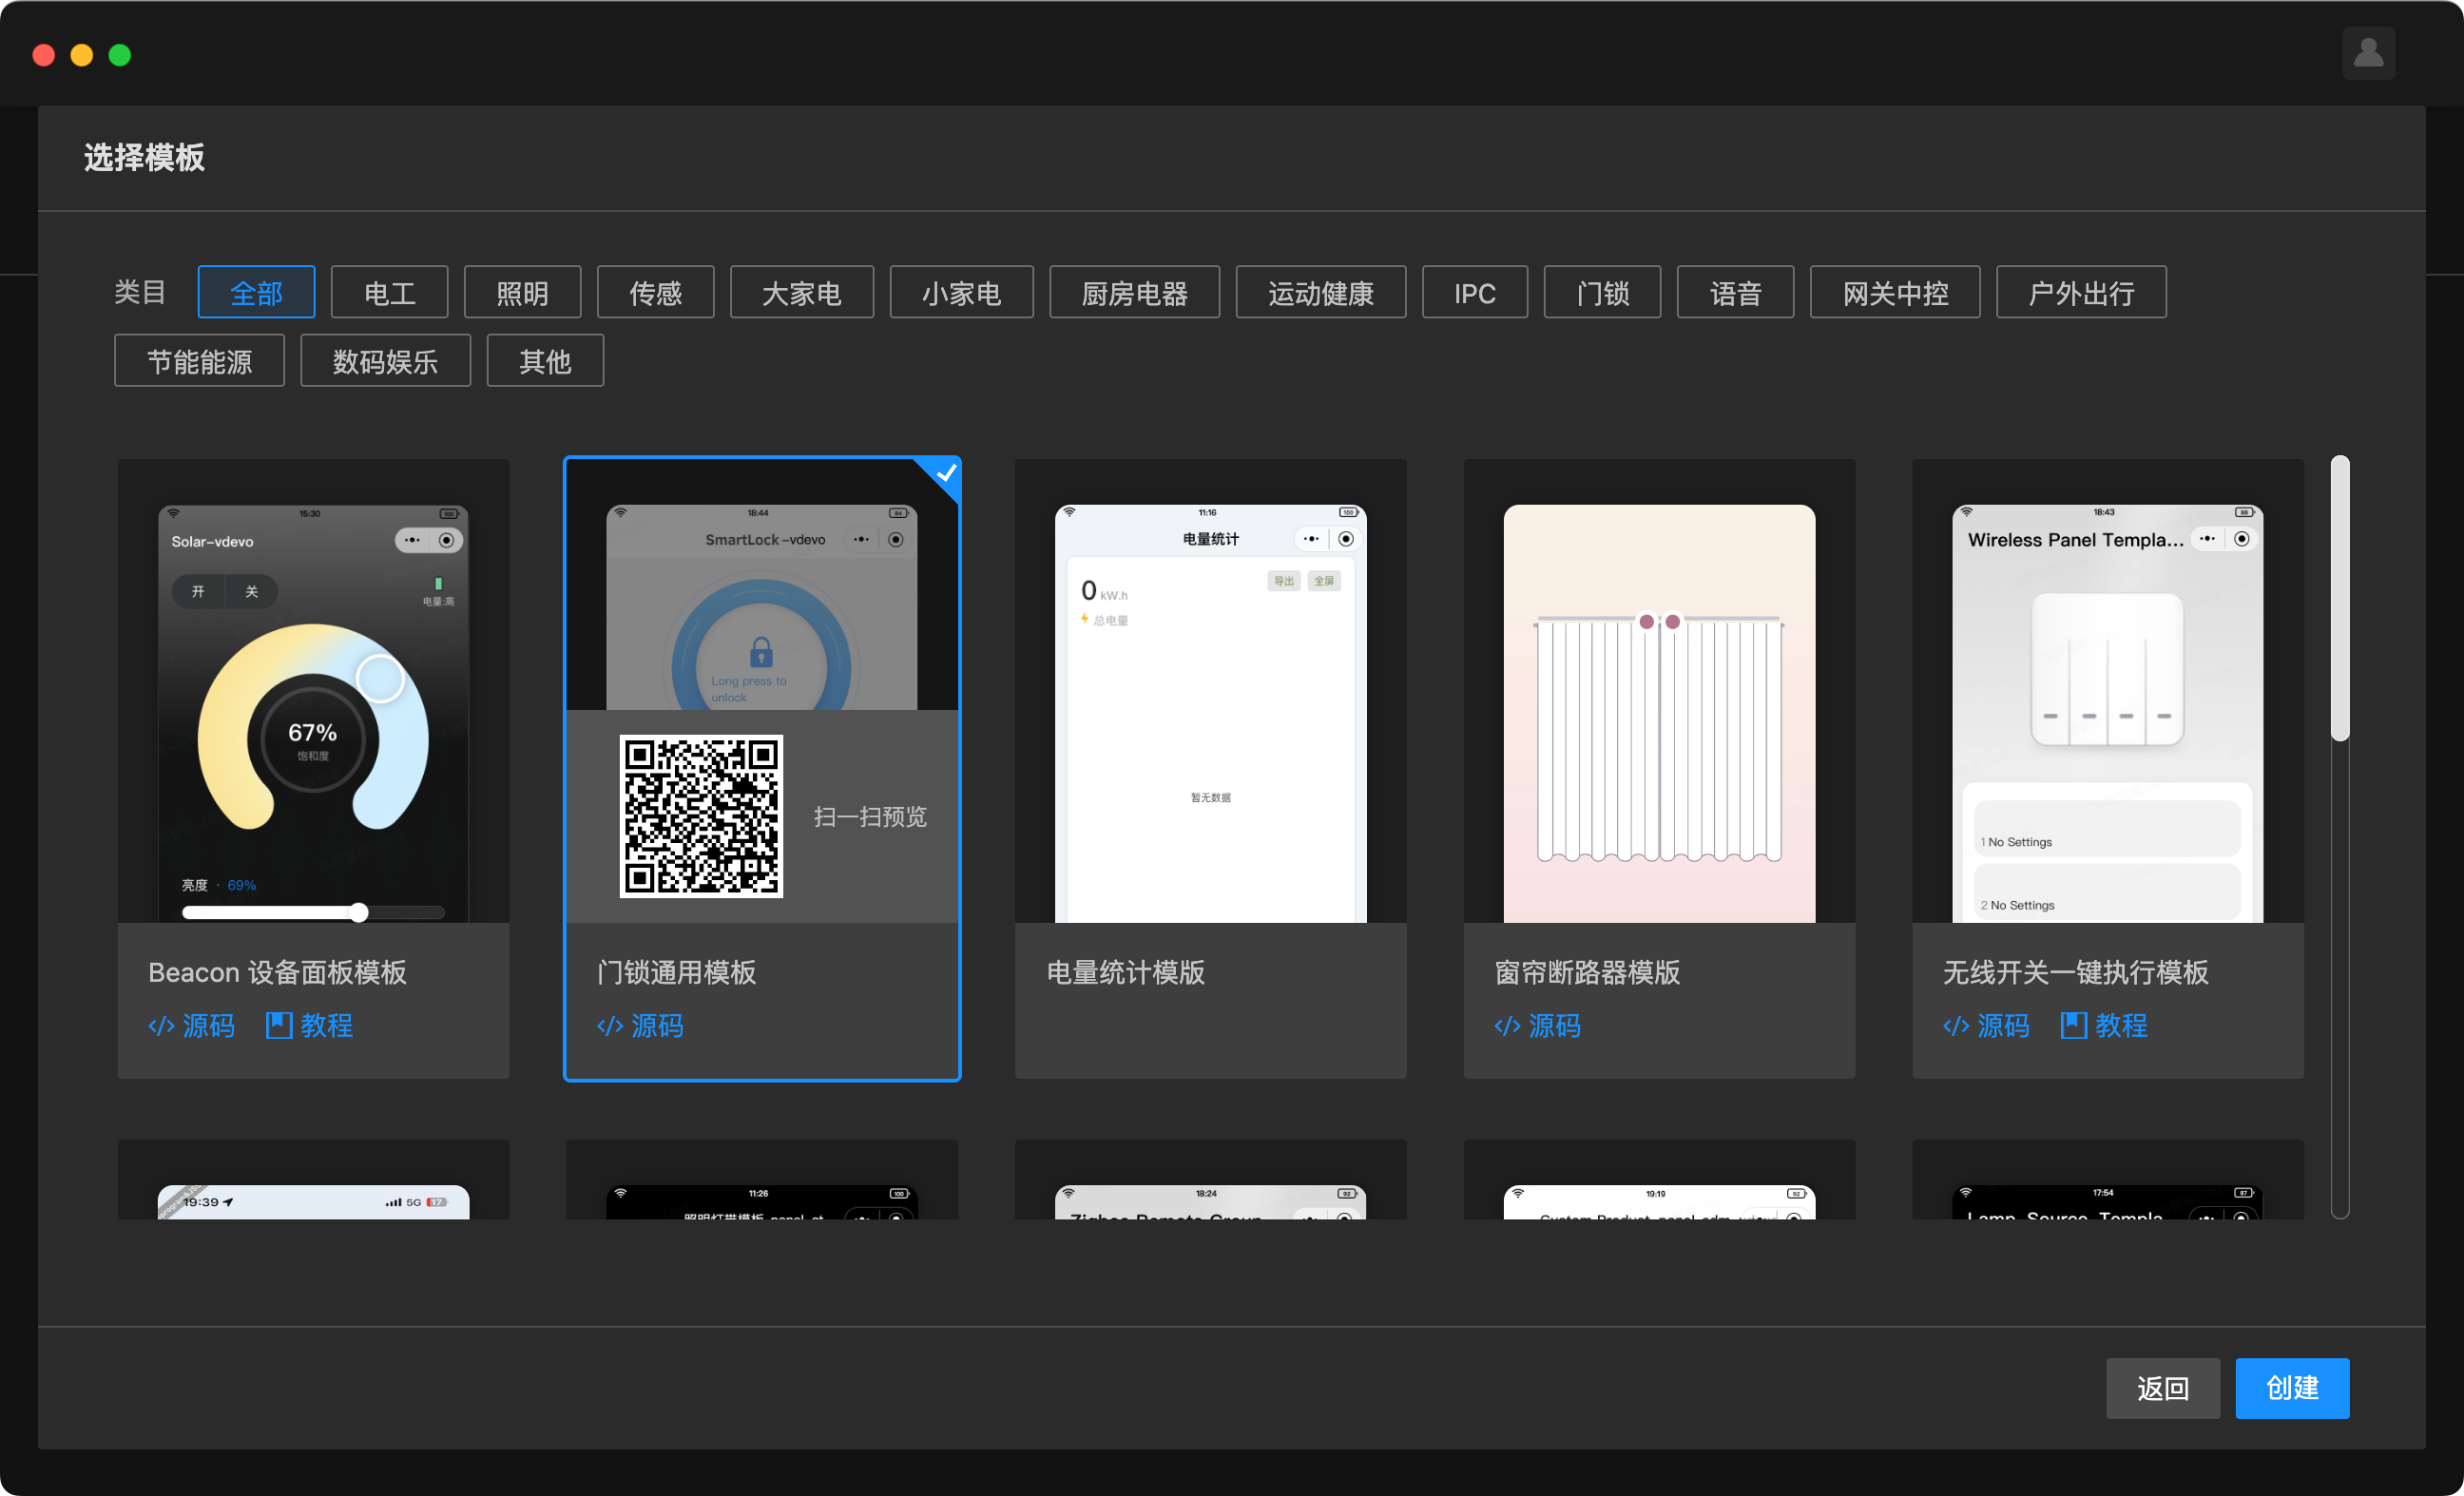
Task: Click 创建 to create project
Action: tap(2292, 1388)
